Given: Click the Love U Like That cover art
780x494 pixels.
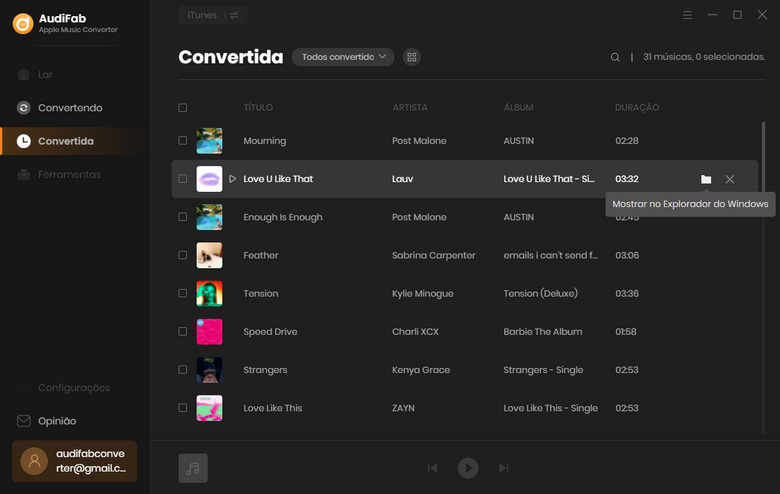Looking at the screenshot, I should (209, 179).
